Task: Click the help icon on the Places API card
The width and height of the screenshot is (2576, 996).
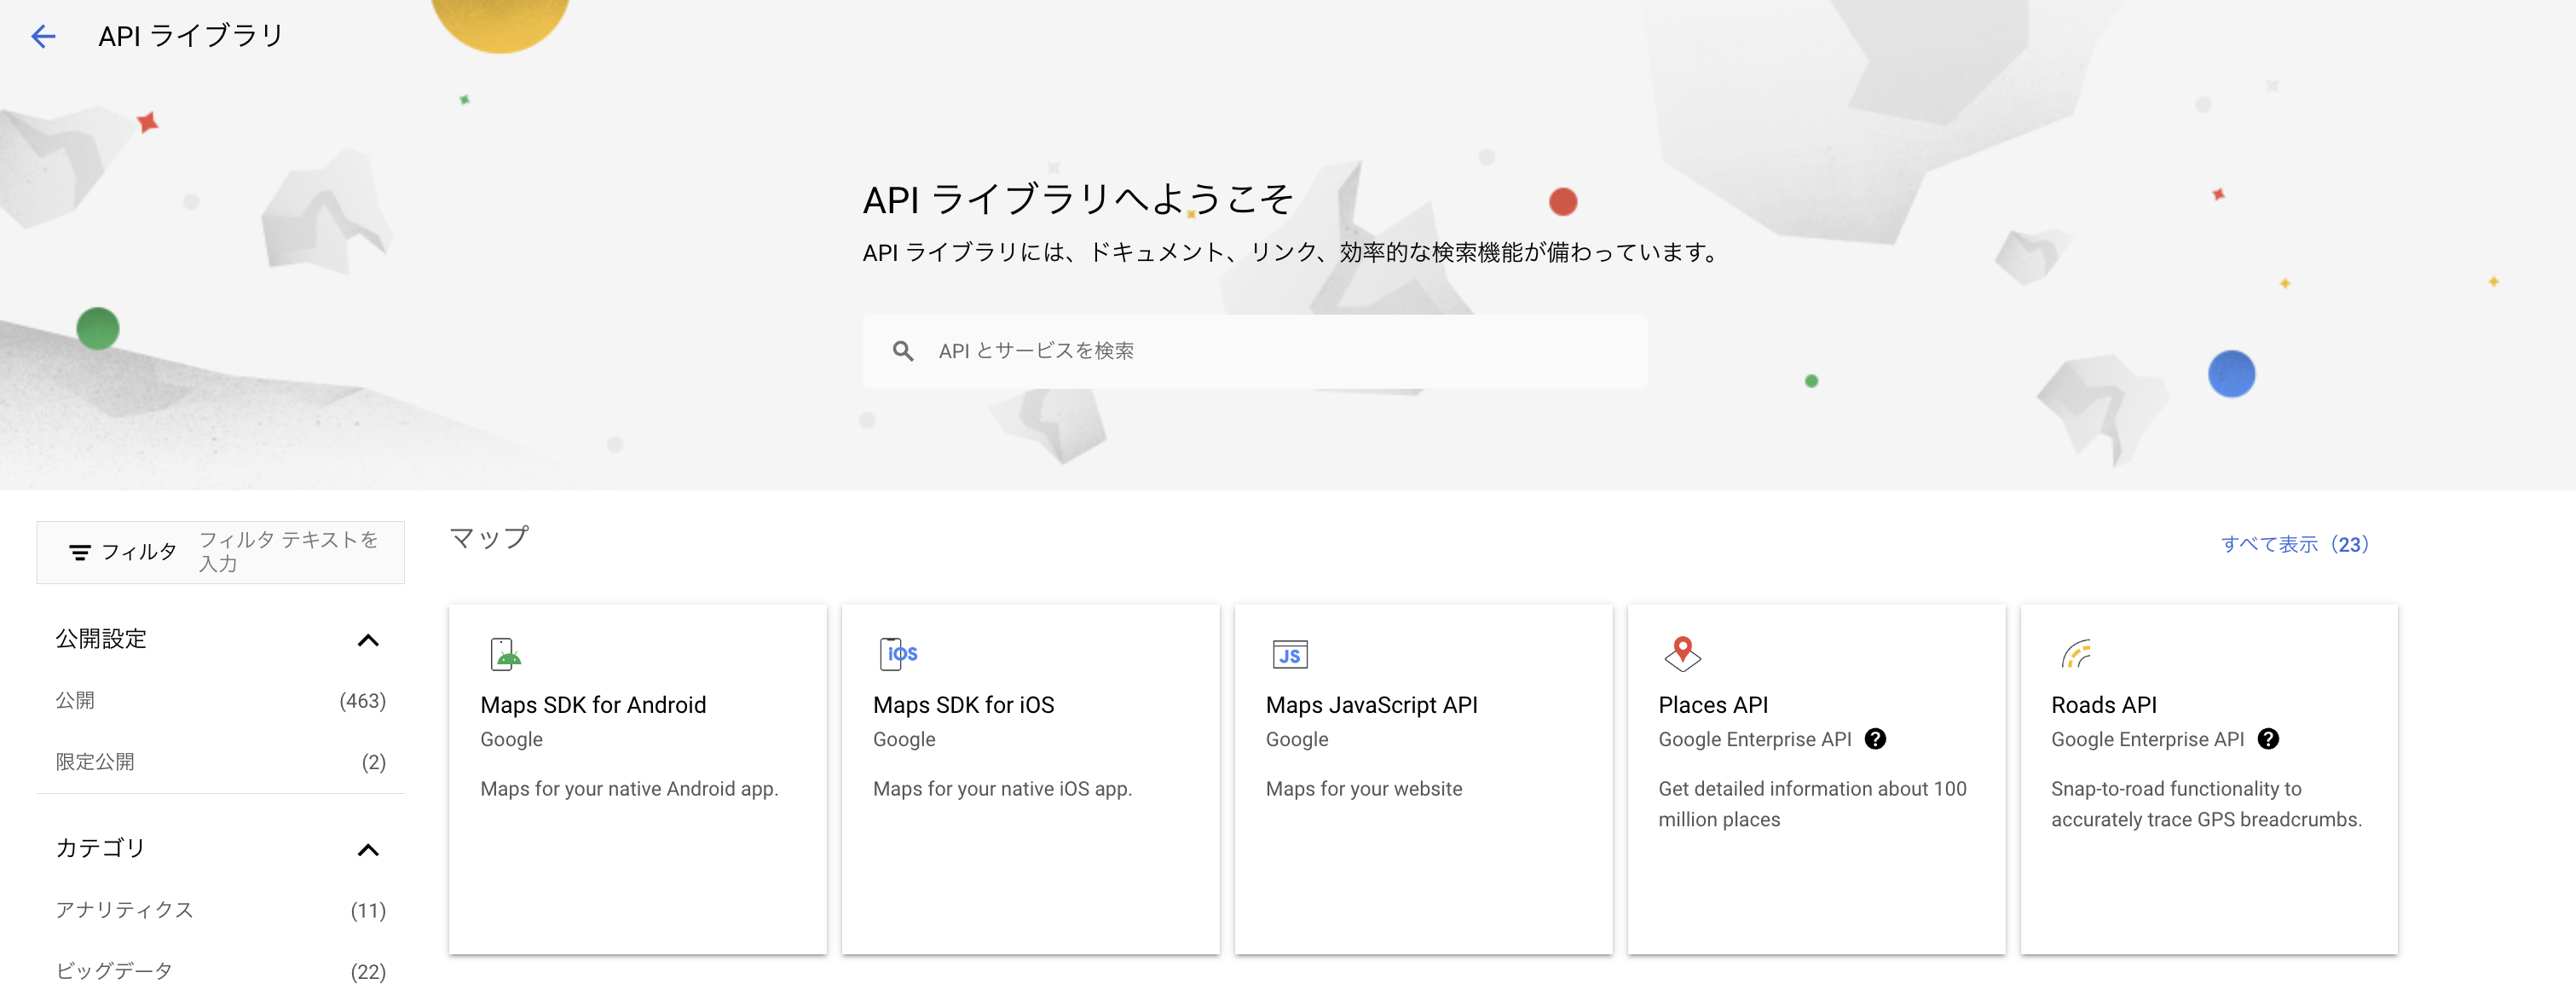Action: point(1875,739)
